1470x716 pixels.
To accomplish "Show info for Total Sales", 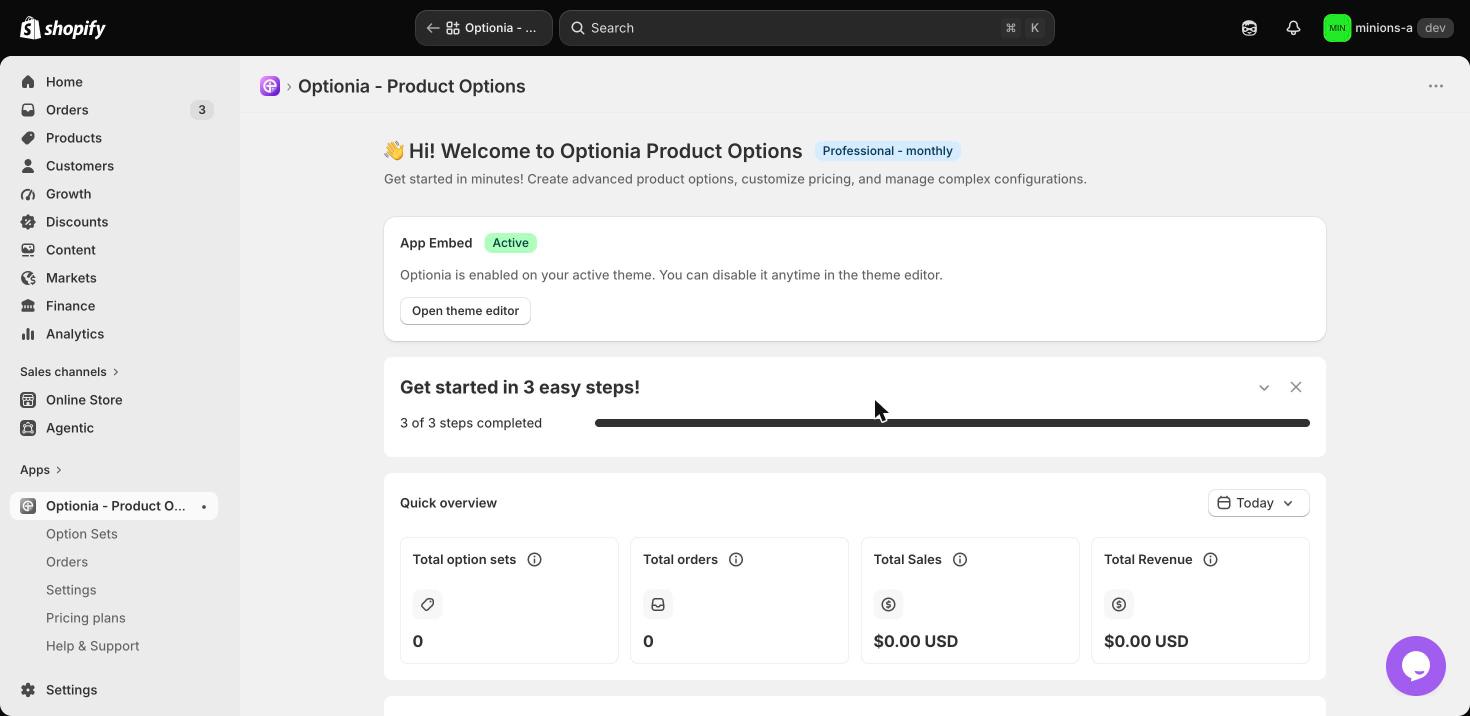I will pyautogui.click(x=960, y=560).
